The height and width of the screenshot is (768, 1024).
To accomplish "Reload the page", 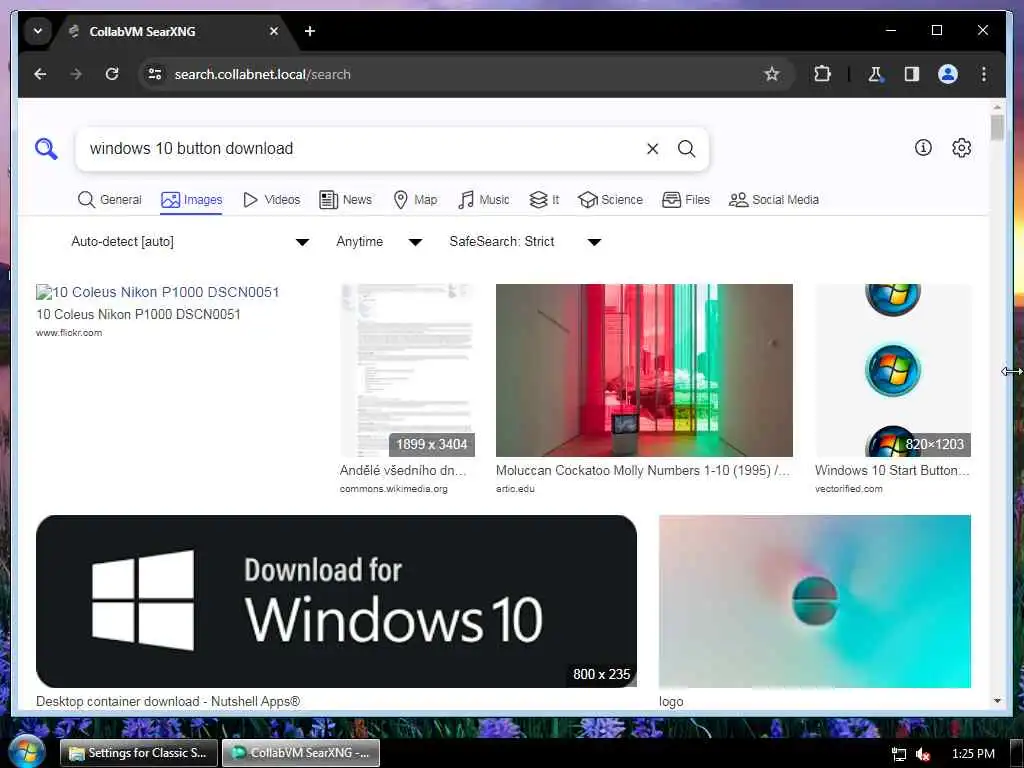I will (x=112, y=74).
